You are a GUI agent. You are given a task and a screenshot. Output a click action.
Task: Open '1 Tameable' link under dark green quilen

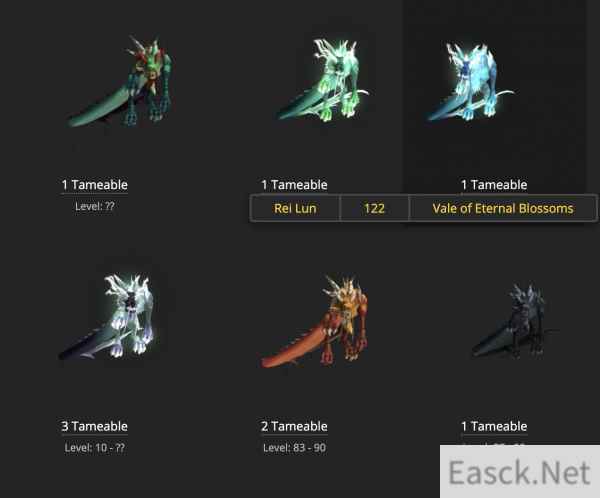tap(95, 185)
